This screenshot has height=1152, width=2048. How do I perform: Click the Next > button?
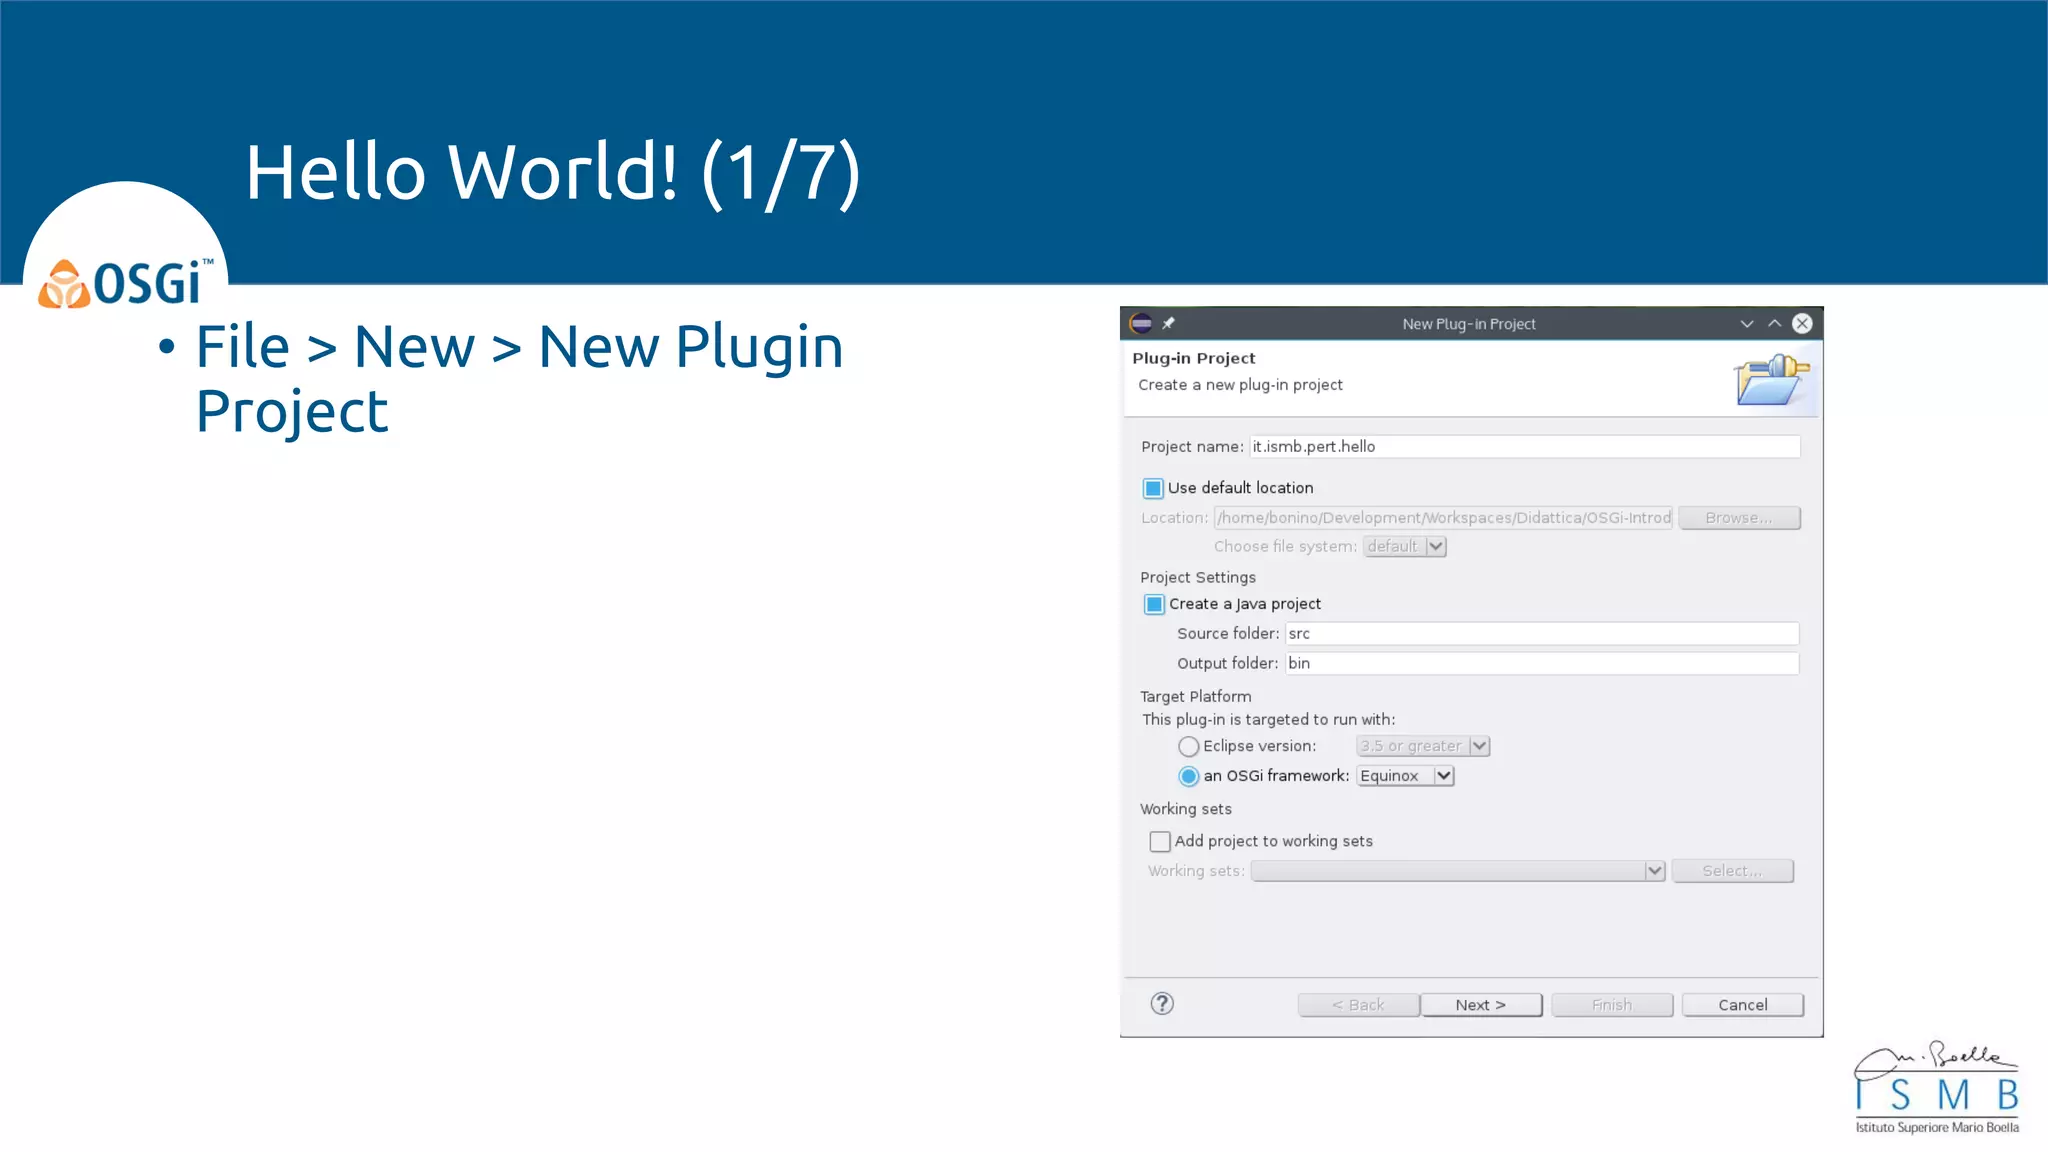[x=1481, y=1005]
